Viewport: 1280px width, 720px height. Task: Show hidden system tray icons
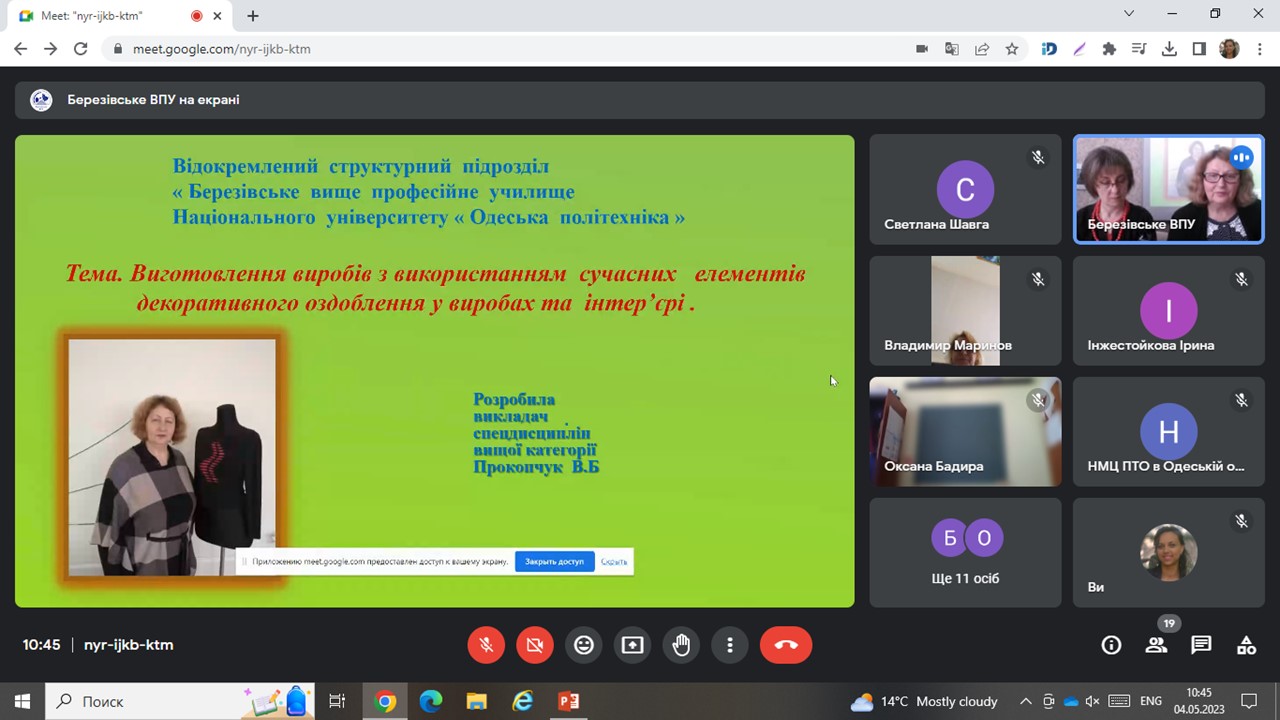1025,701
